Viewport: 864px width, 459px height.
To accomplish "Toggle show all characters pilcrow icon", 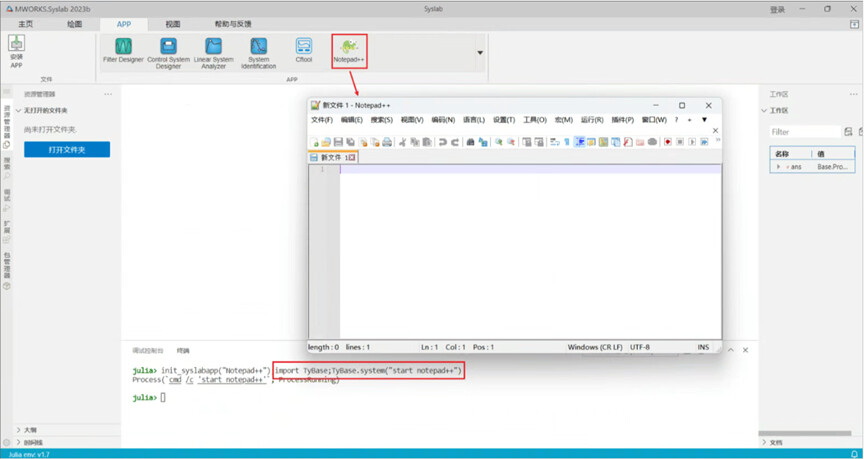I will point(567,142).
